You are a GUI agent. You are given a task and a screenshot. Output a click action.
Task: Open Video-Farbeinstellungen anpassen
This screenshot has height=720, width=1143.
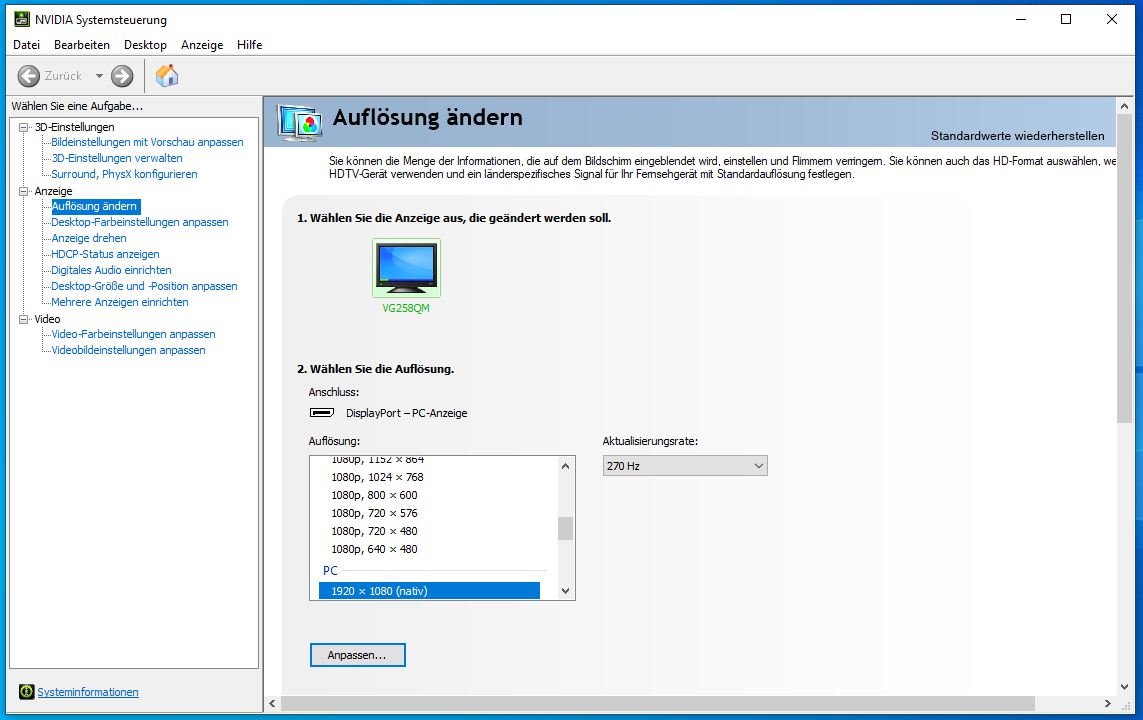(133, 334)
